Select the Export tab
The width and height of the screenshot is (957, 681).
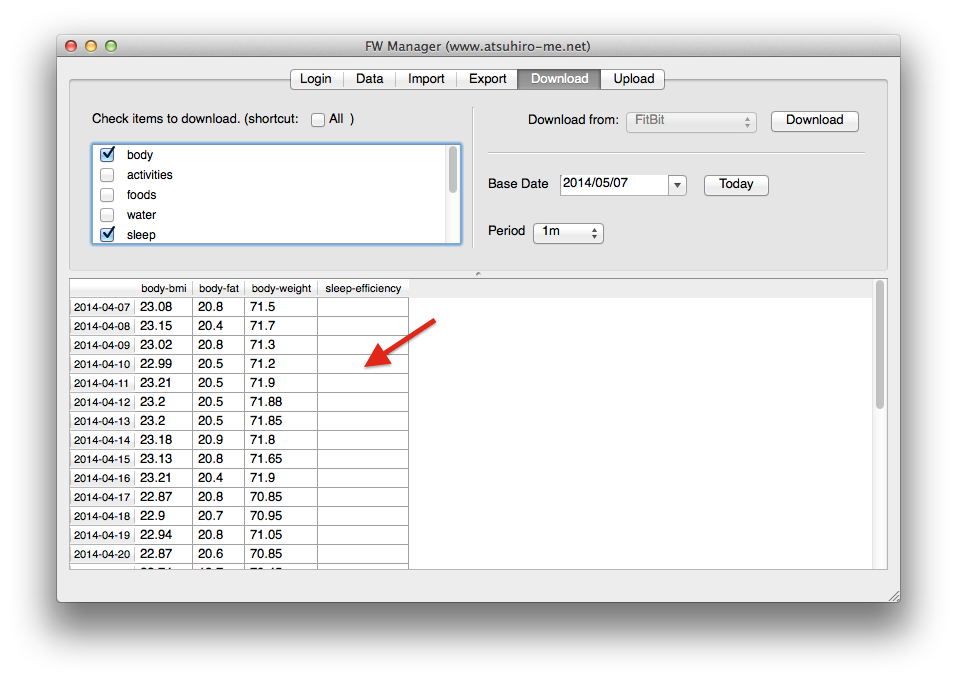coord(487,79)
